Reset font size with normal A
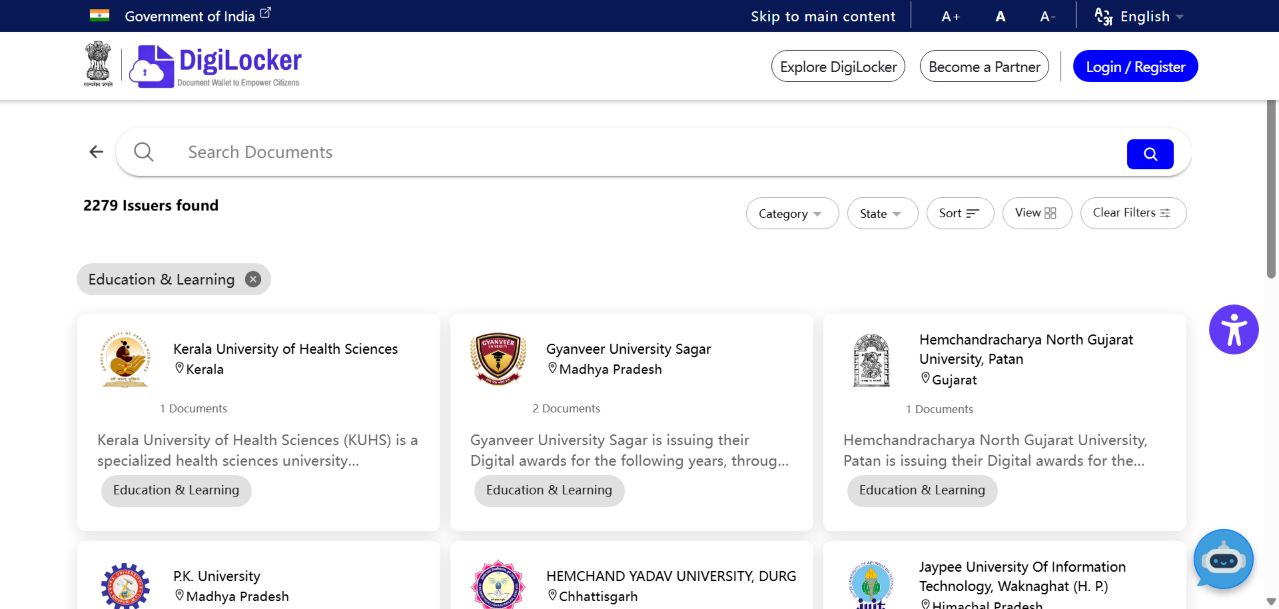 click(1001, 16)
